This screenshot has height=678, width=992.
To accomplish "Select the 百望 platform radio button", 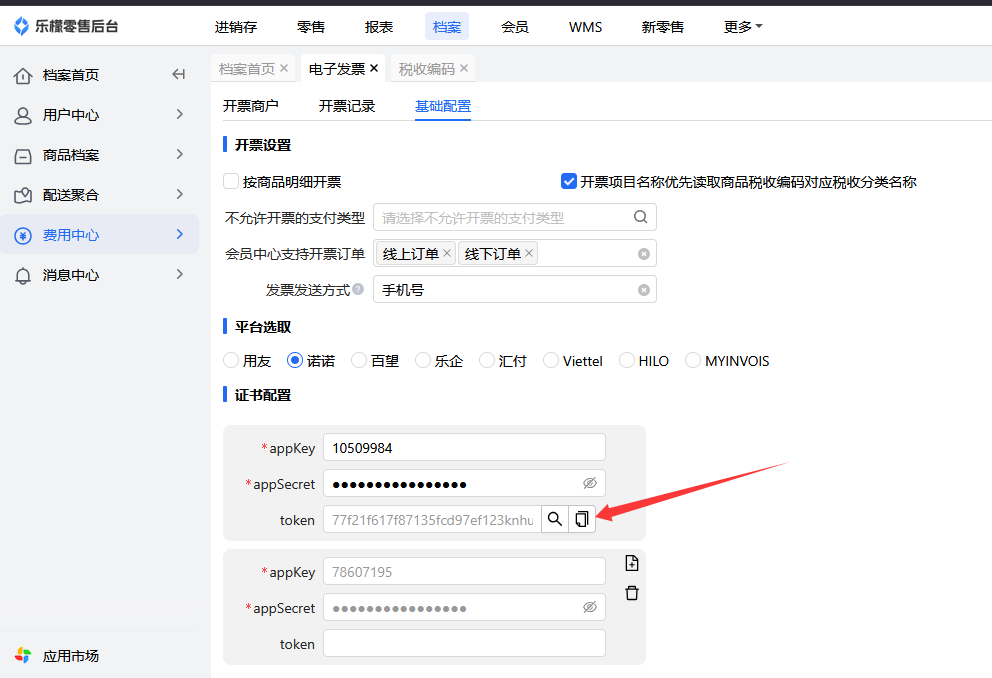I will click(x=359, y=361).
